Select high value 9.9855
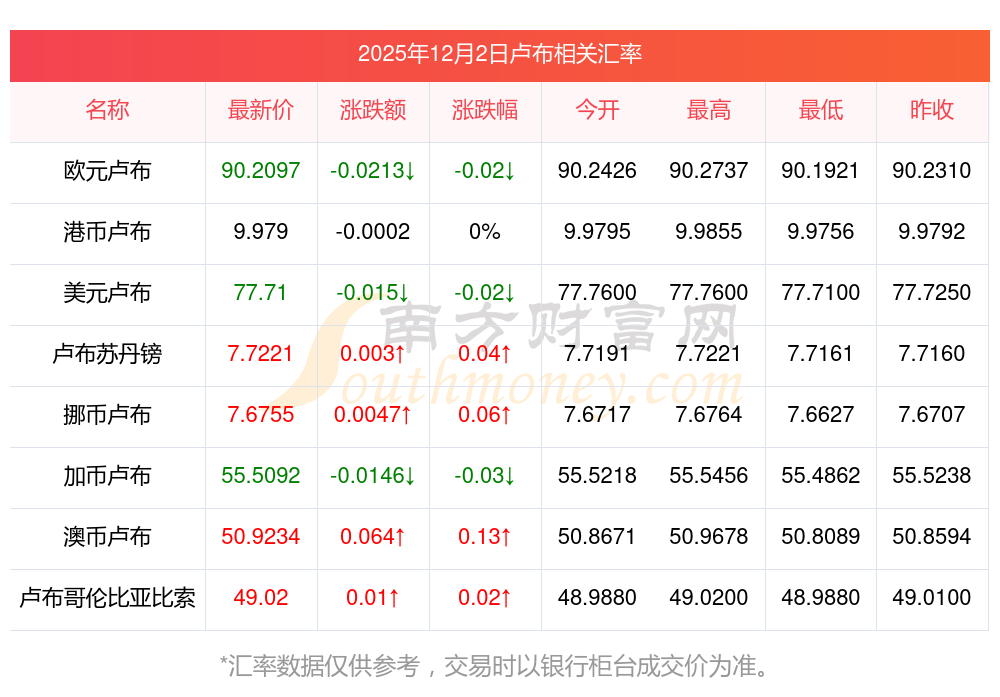Viewport: 1000px width, 697px height. tap(709, 231)
